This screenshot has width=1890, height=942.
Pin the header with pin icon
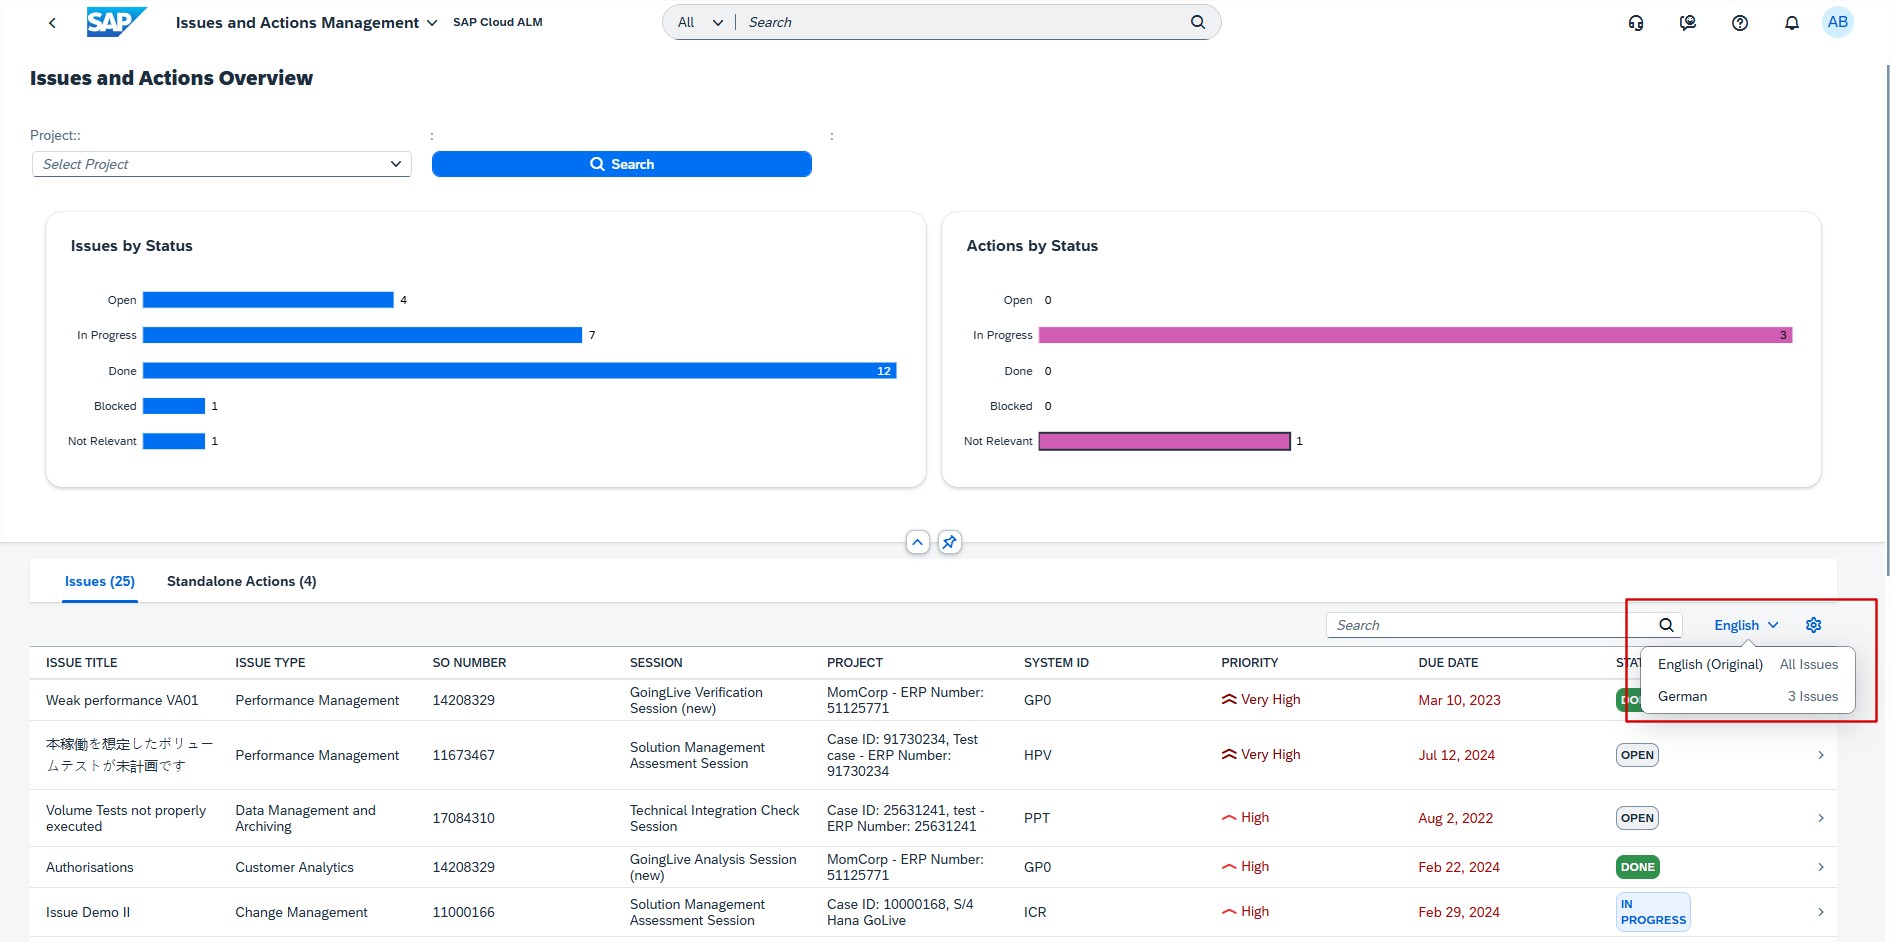[x=950, y=542]
